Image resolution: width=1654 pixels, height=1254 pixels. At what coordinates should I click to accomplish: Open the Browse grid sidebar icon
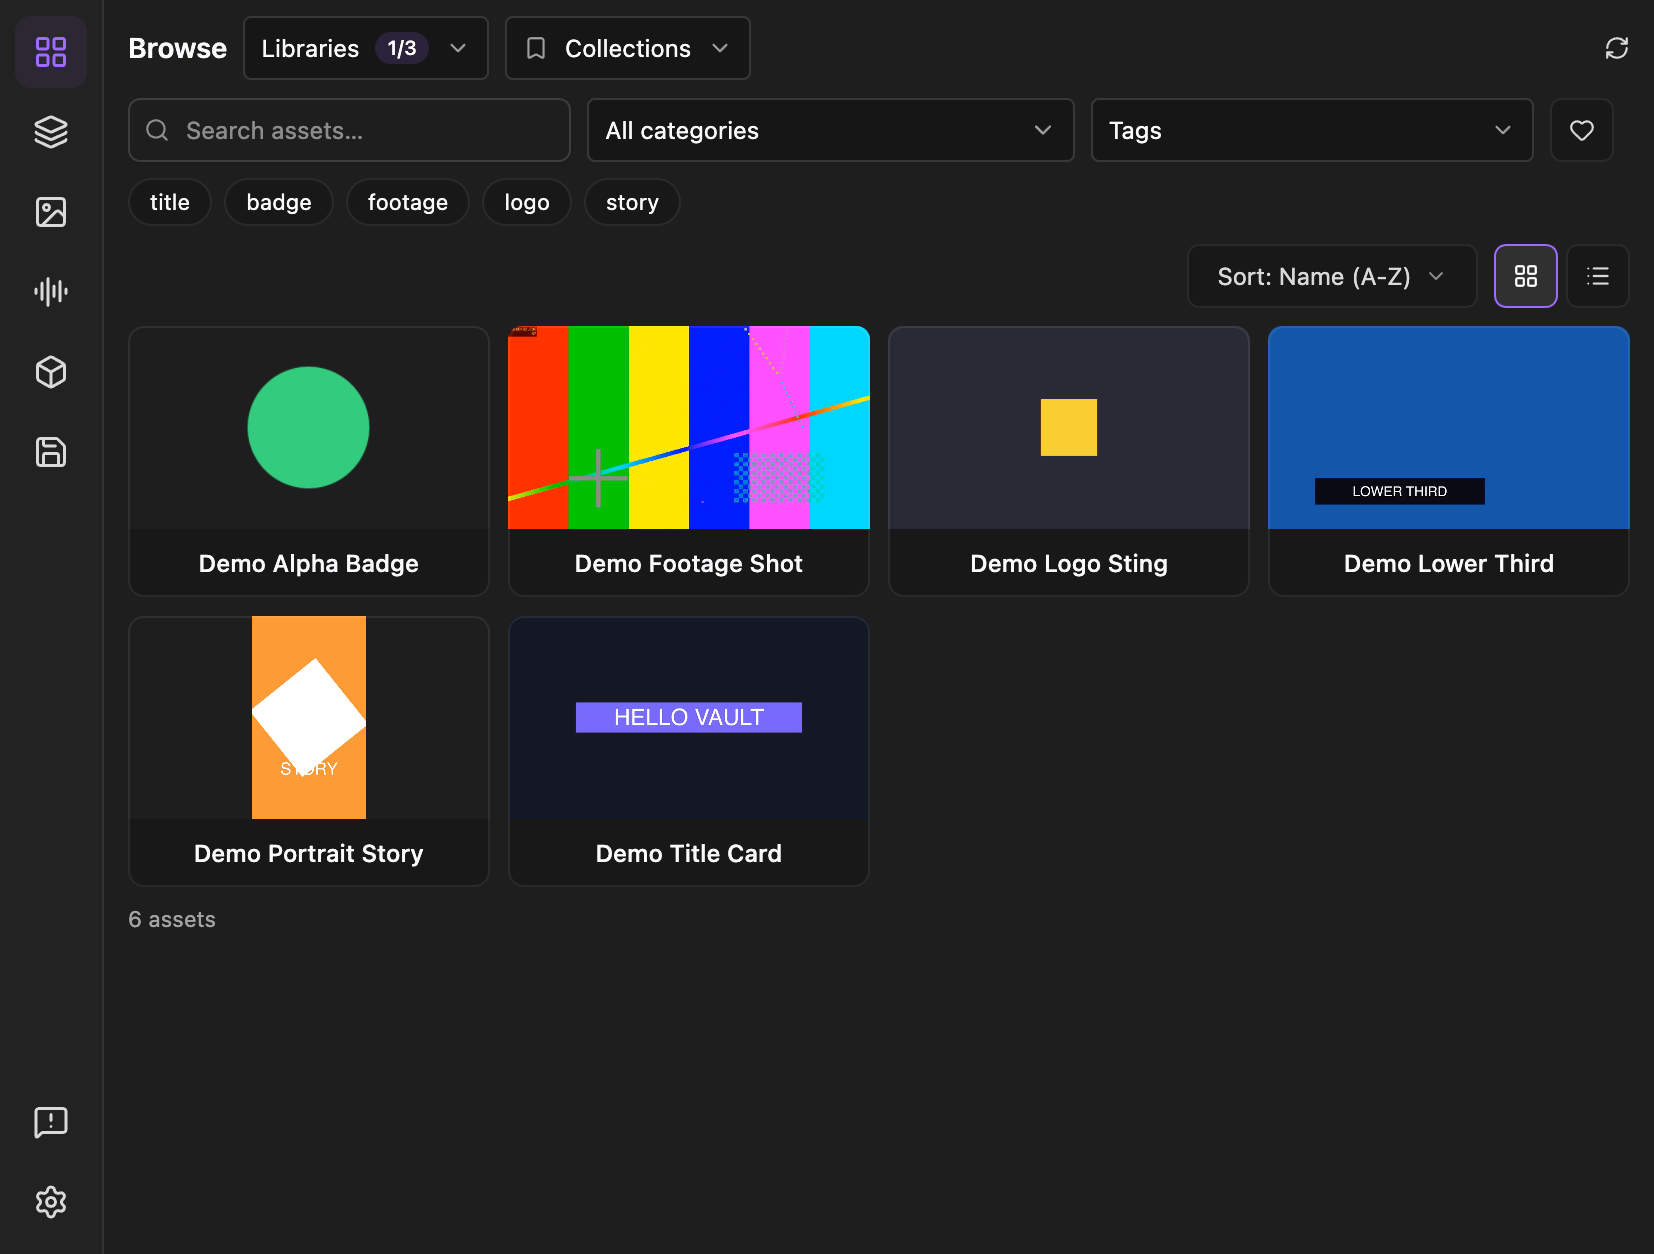[51, 52]
